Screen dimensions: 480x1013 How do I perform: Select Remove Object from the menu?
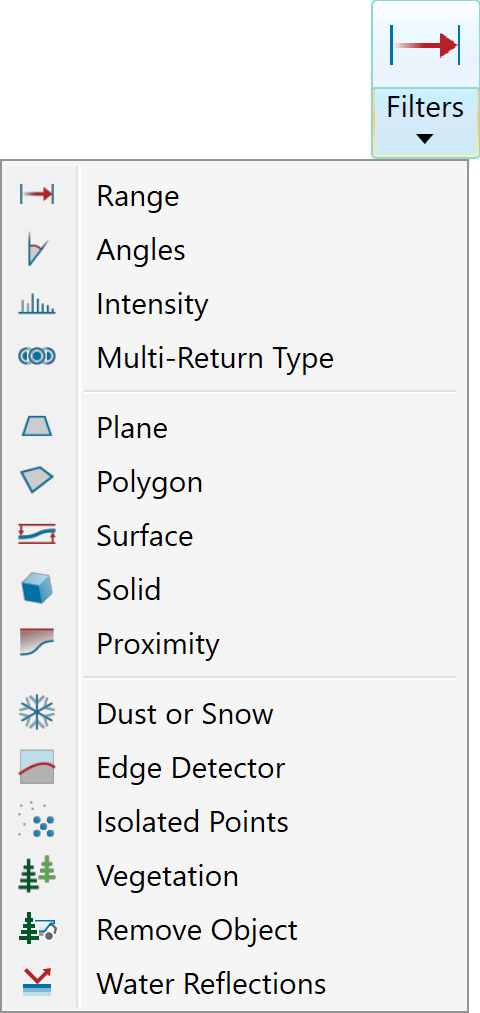[235, 930]
